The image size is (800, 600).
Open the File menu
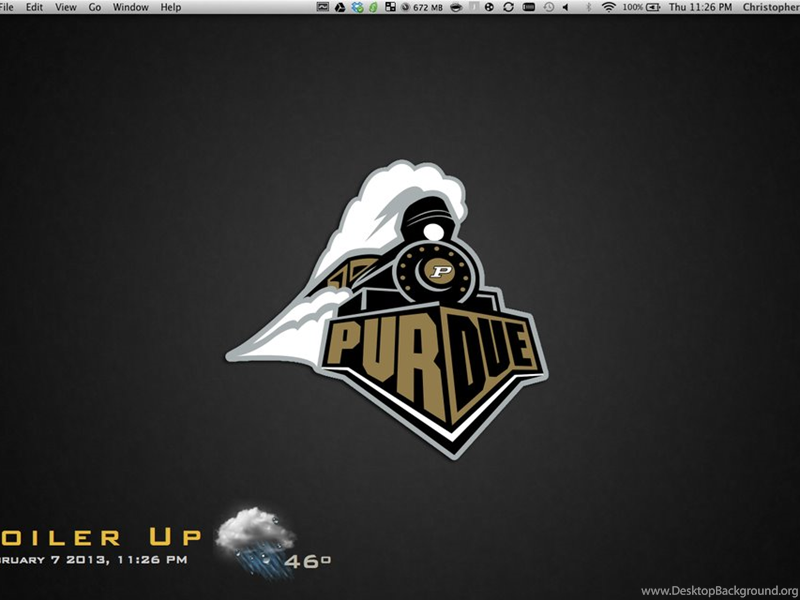click(7, 7)
